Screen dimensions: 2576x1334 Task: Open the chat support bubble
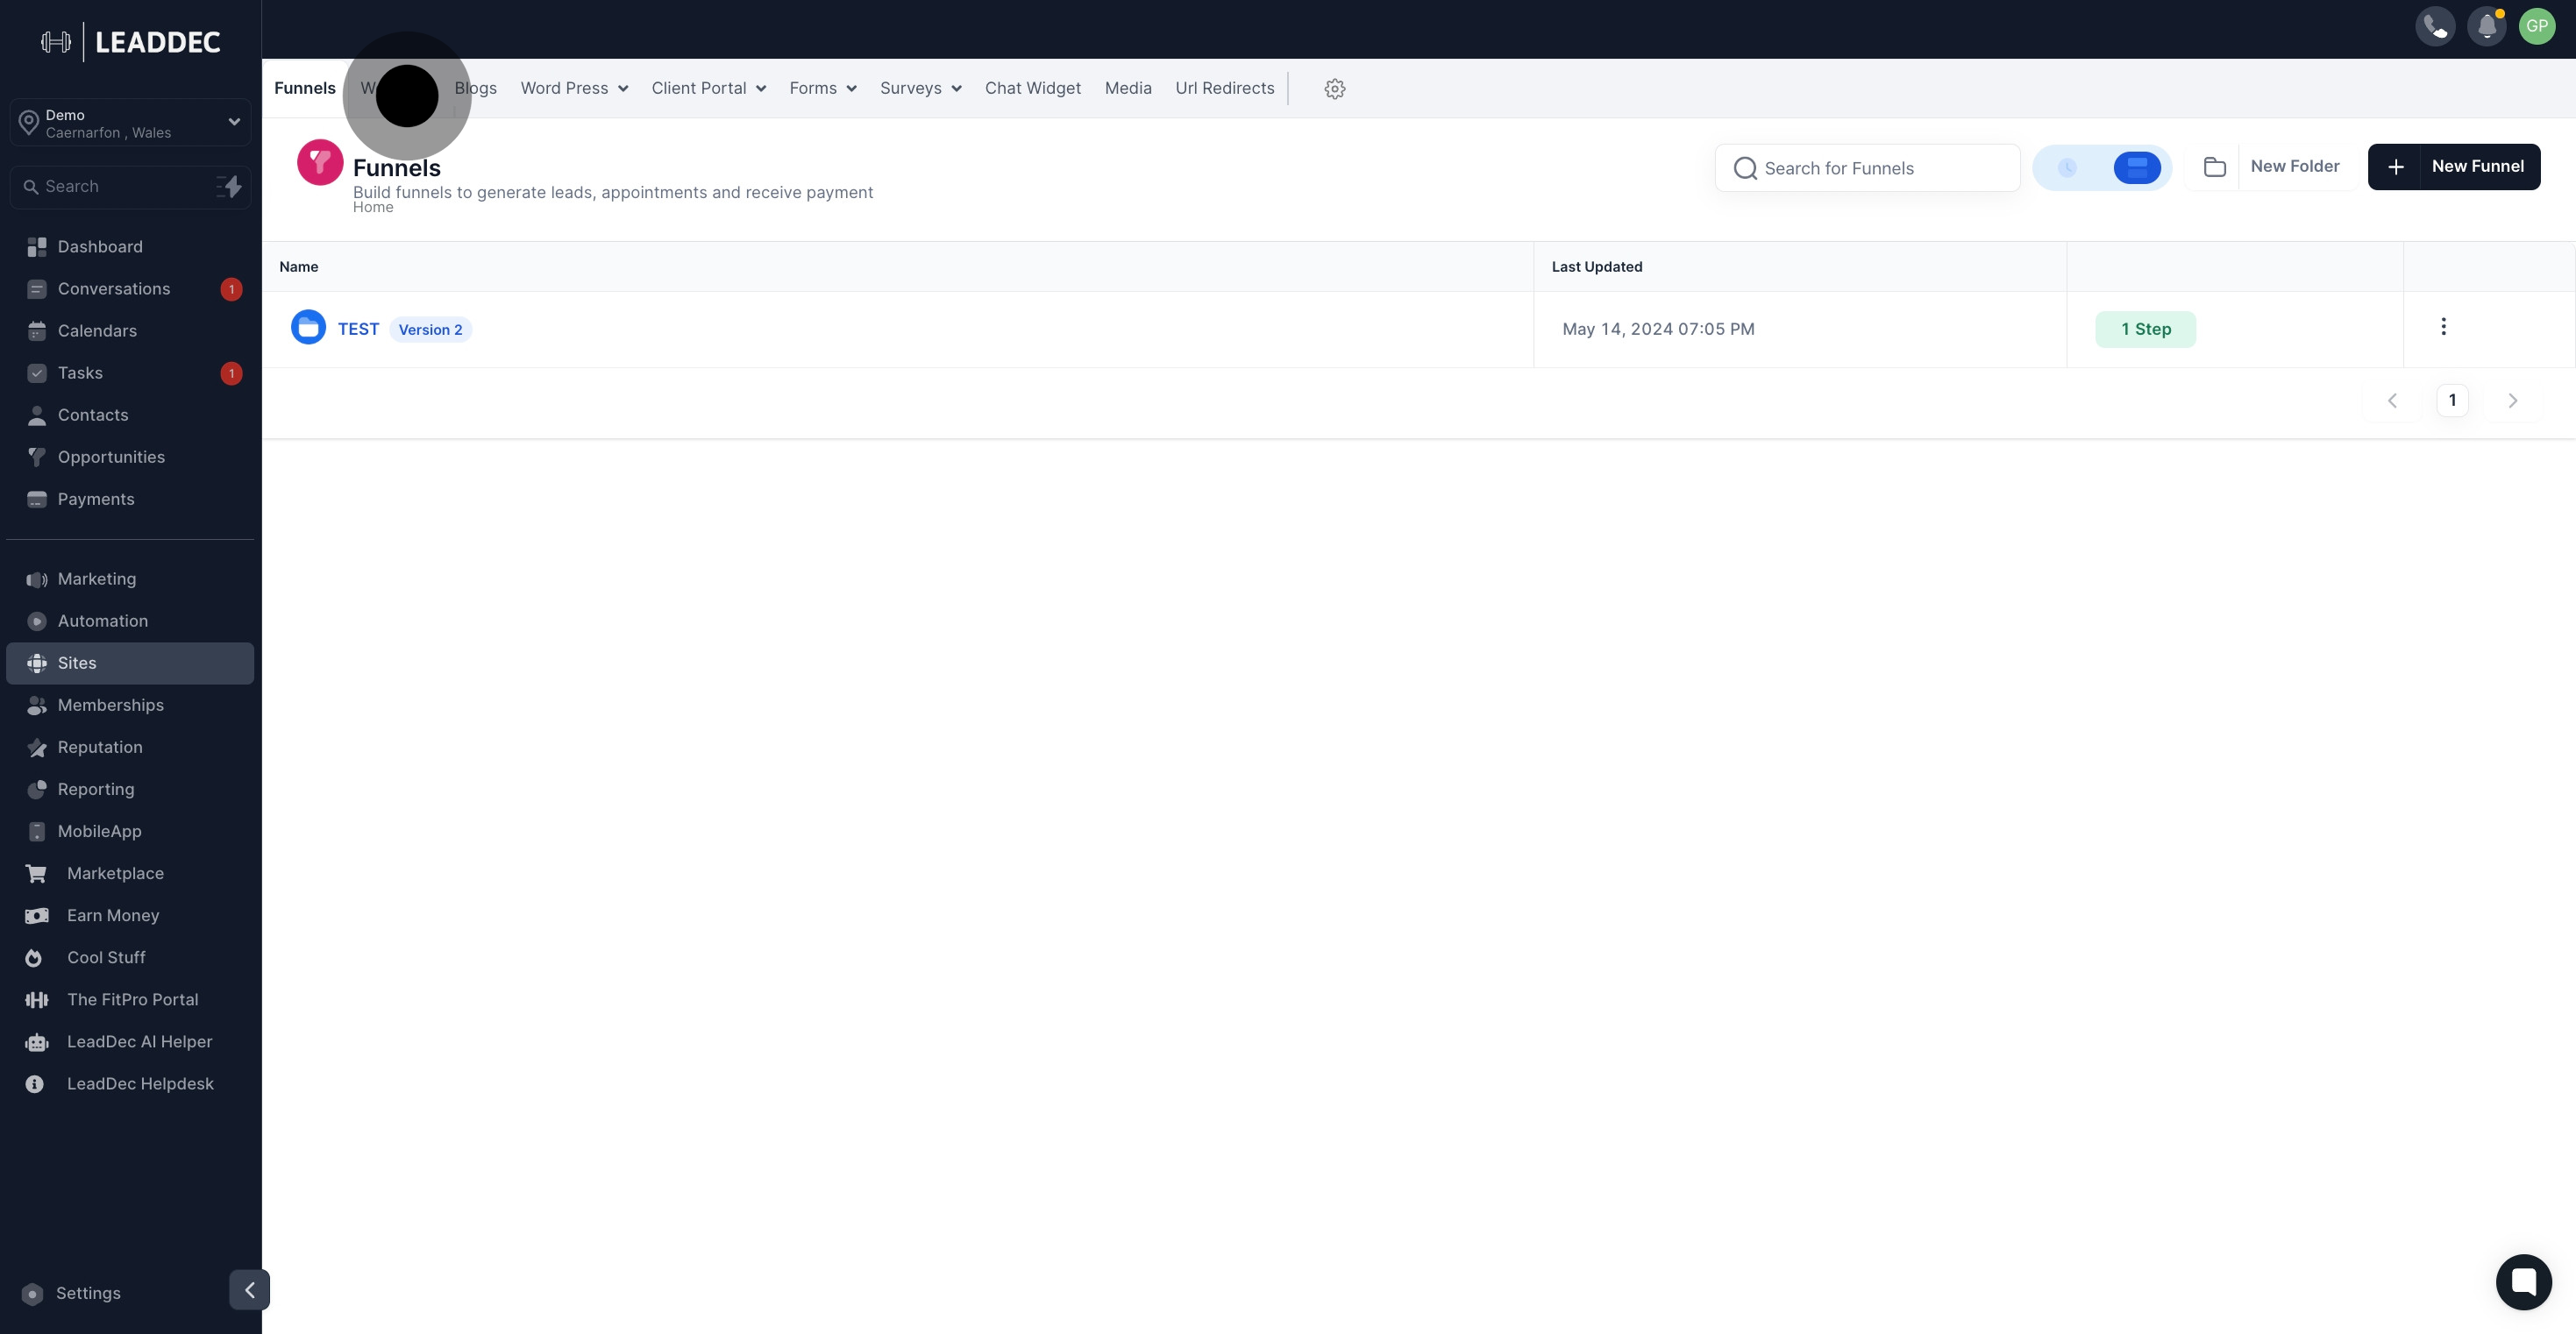2523,1282
